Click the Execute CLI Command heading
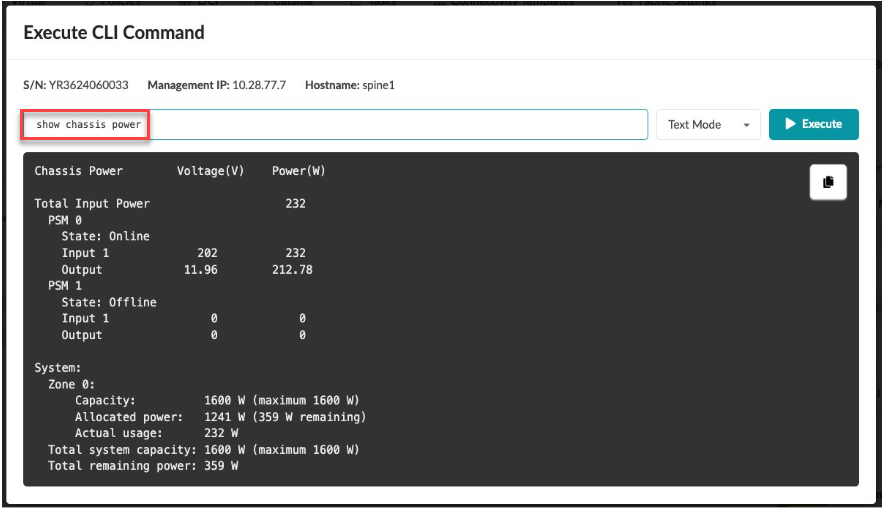Screen dimensions: 882x508 click(114, 33)
